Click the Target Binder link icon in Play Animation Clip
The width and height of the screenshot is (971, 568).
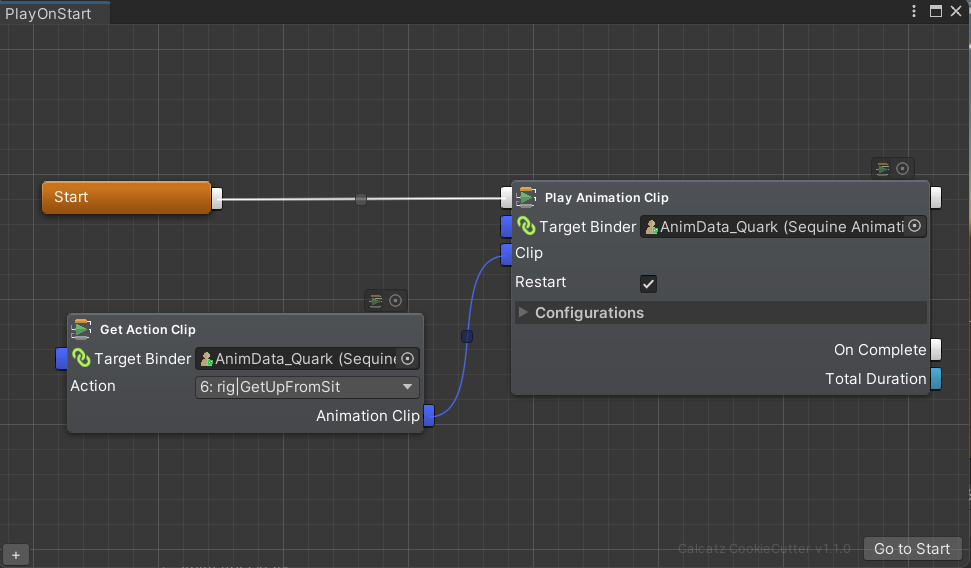pos(526,227)
